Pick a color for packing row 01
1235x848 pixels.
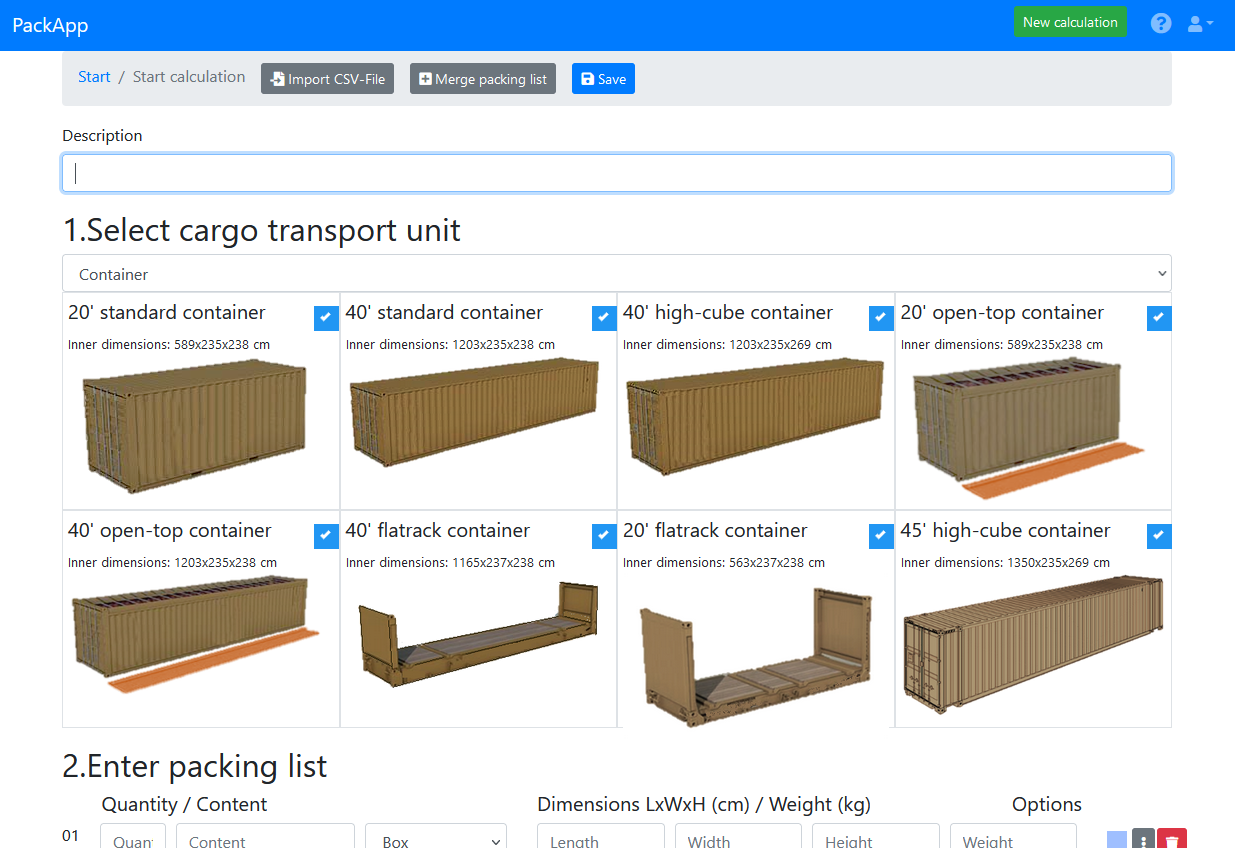1115,839
